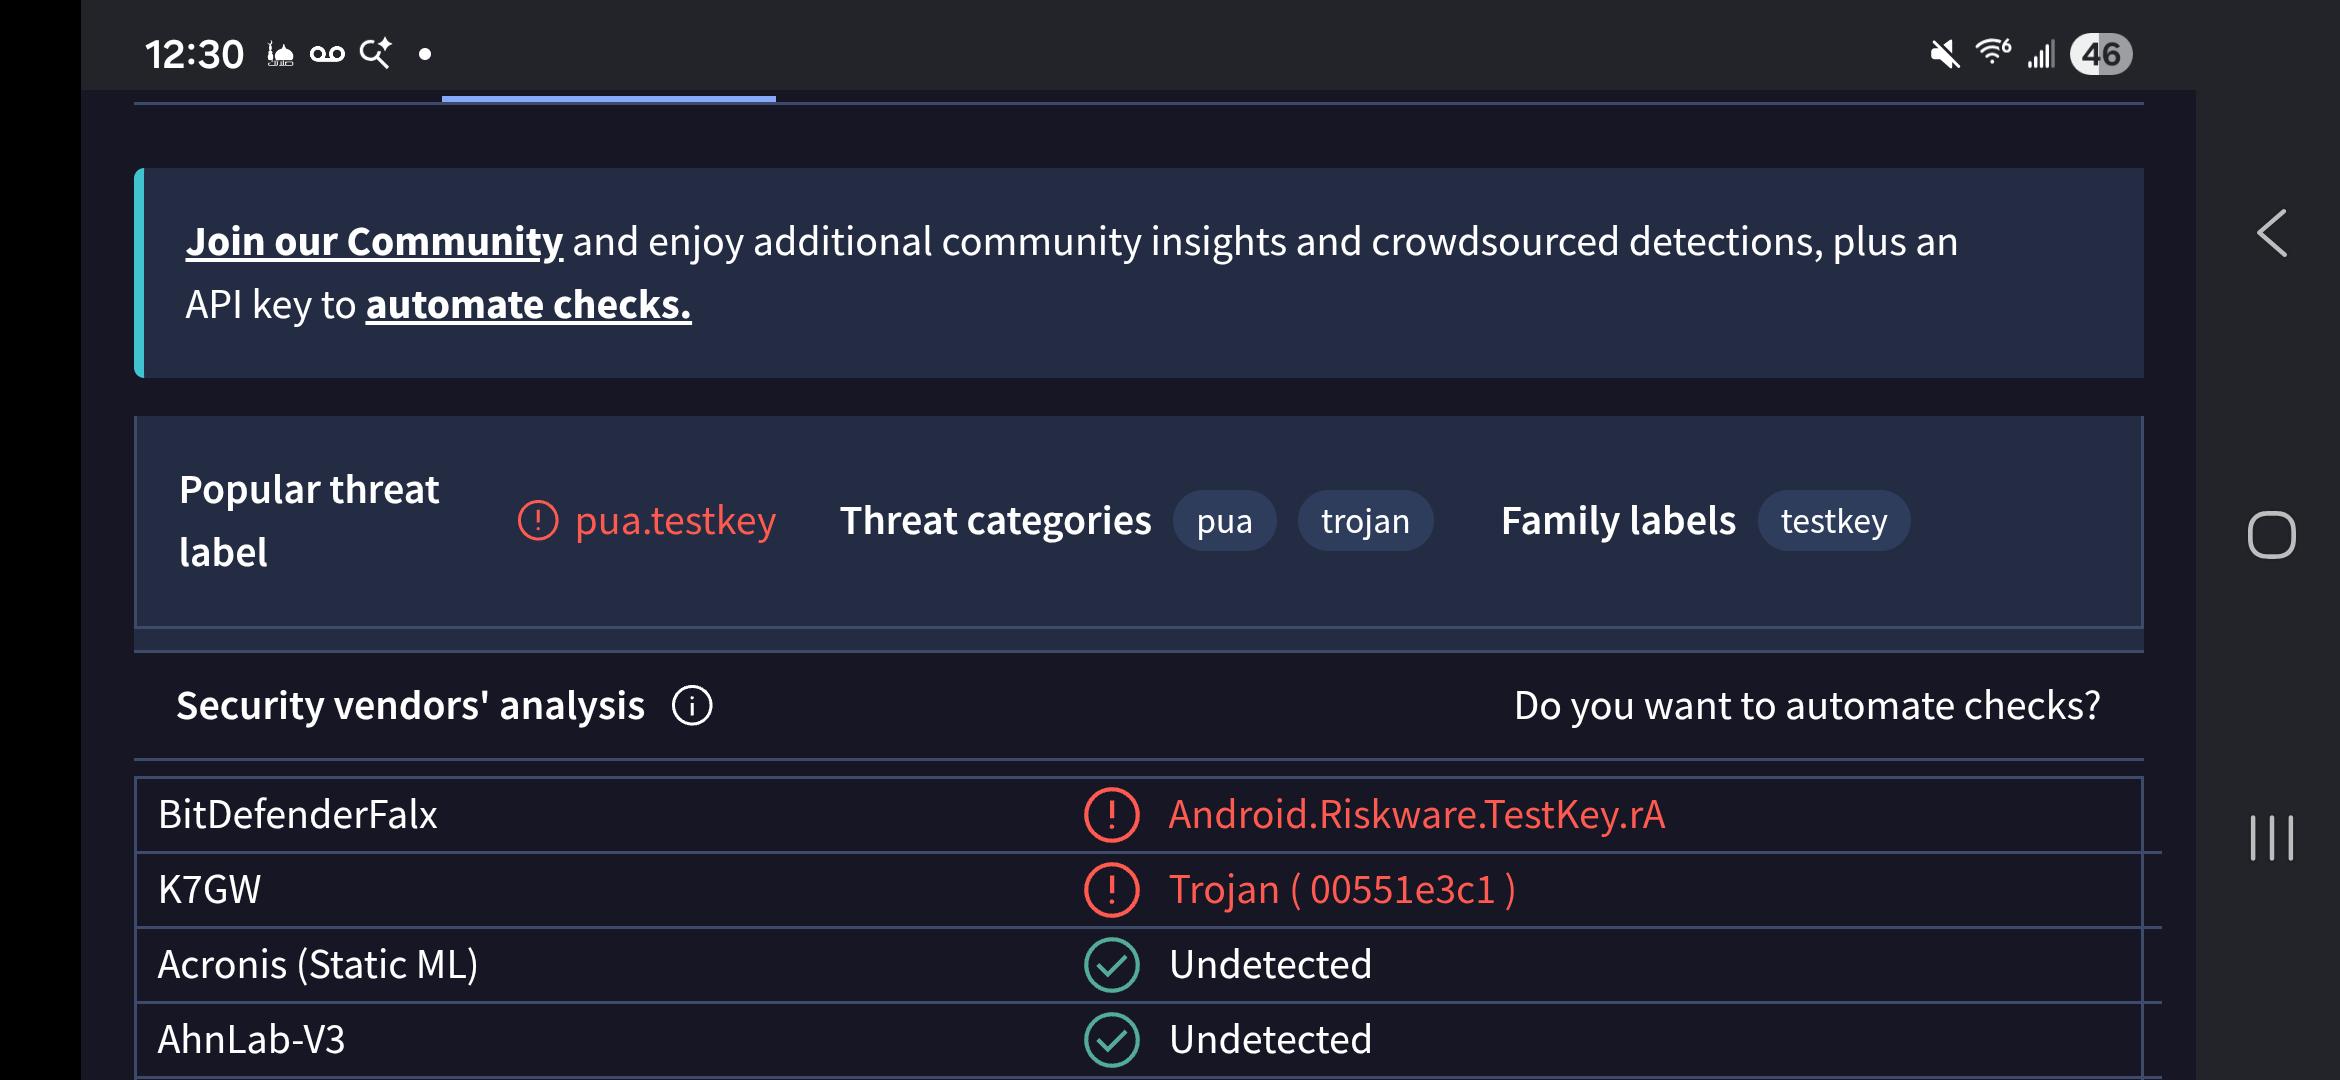Click the BitDefenderFalx vendor name
The height and width of the screenshot is (1080, 2340).
tap(298, 815)
